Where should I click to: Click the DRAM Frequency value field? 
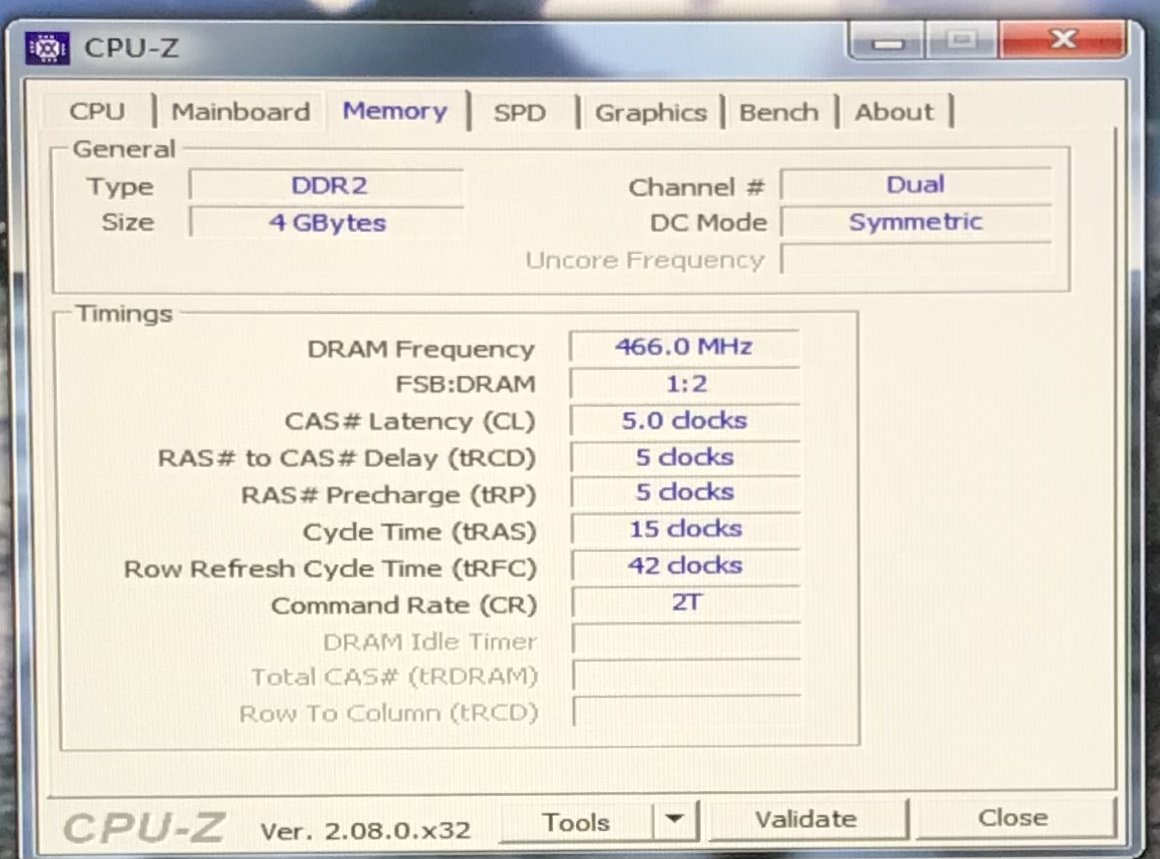click(684, 347)
